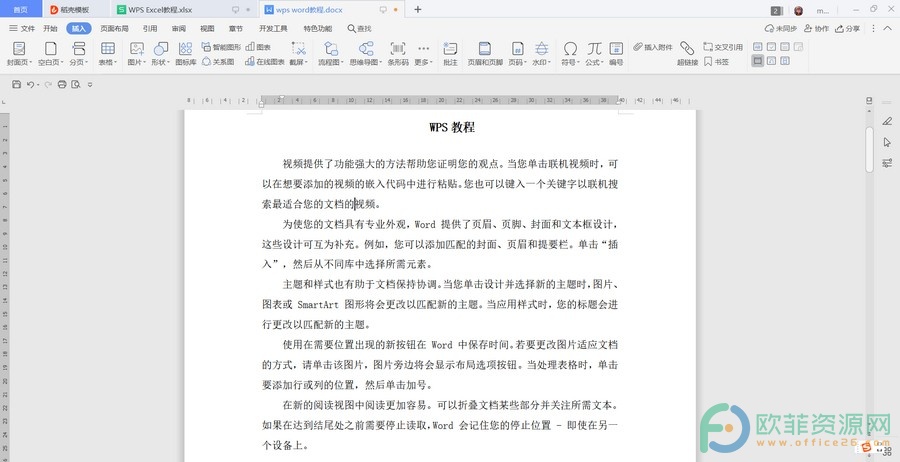This screenshot has height=462, width=900.
Task: Expand the symbol (符号) dropdown arrow
Action: point(578,63)
